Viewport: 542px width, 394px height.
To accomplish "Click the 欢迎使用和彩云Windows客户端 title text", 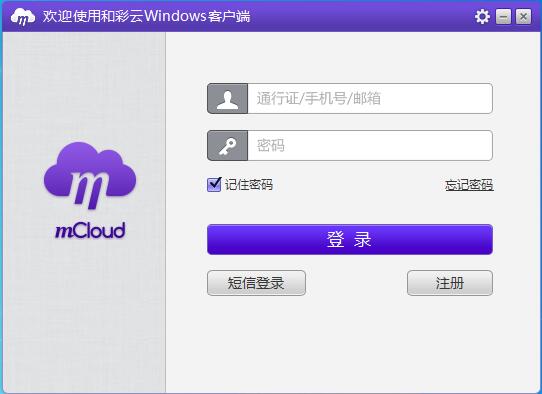I will pos(146,16).
